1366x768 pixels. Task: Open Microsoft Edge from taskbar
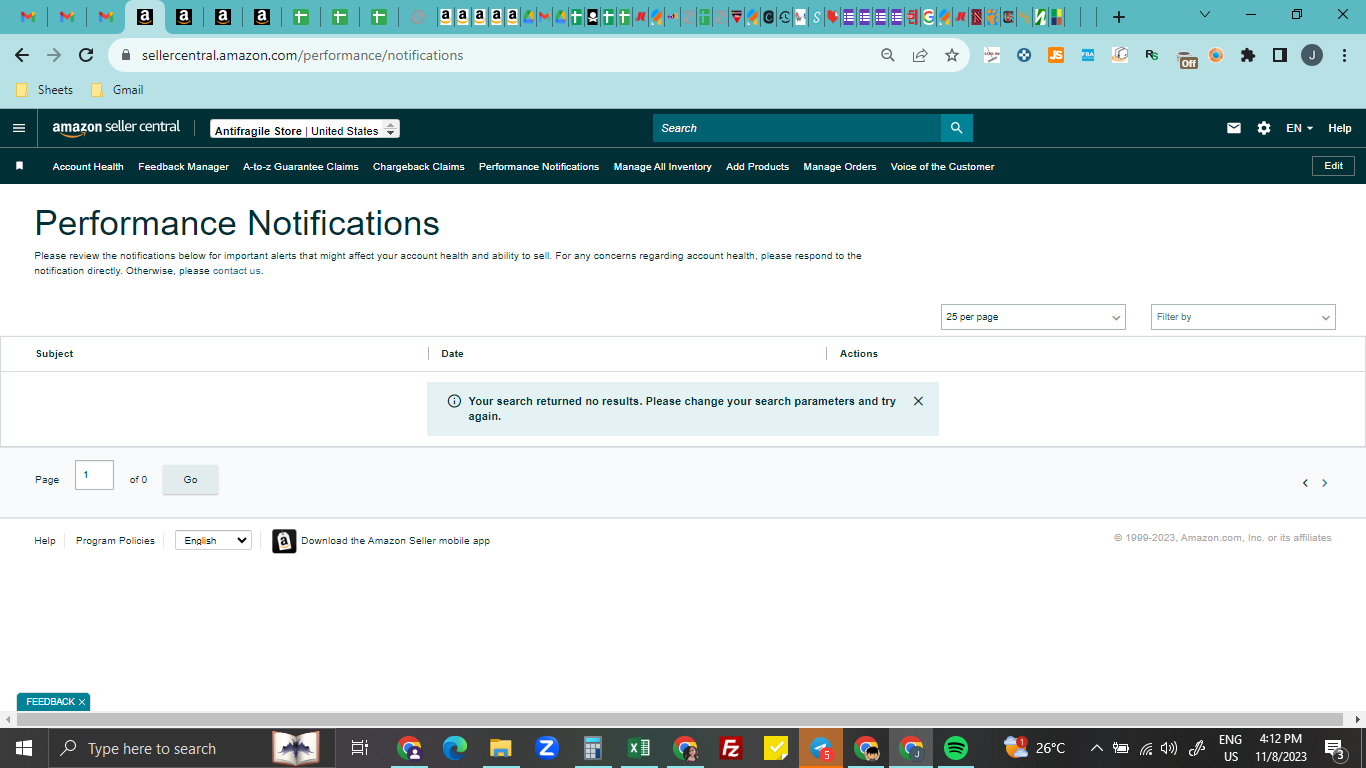pos(455,748)
